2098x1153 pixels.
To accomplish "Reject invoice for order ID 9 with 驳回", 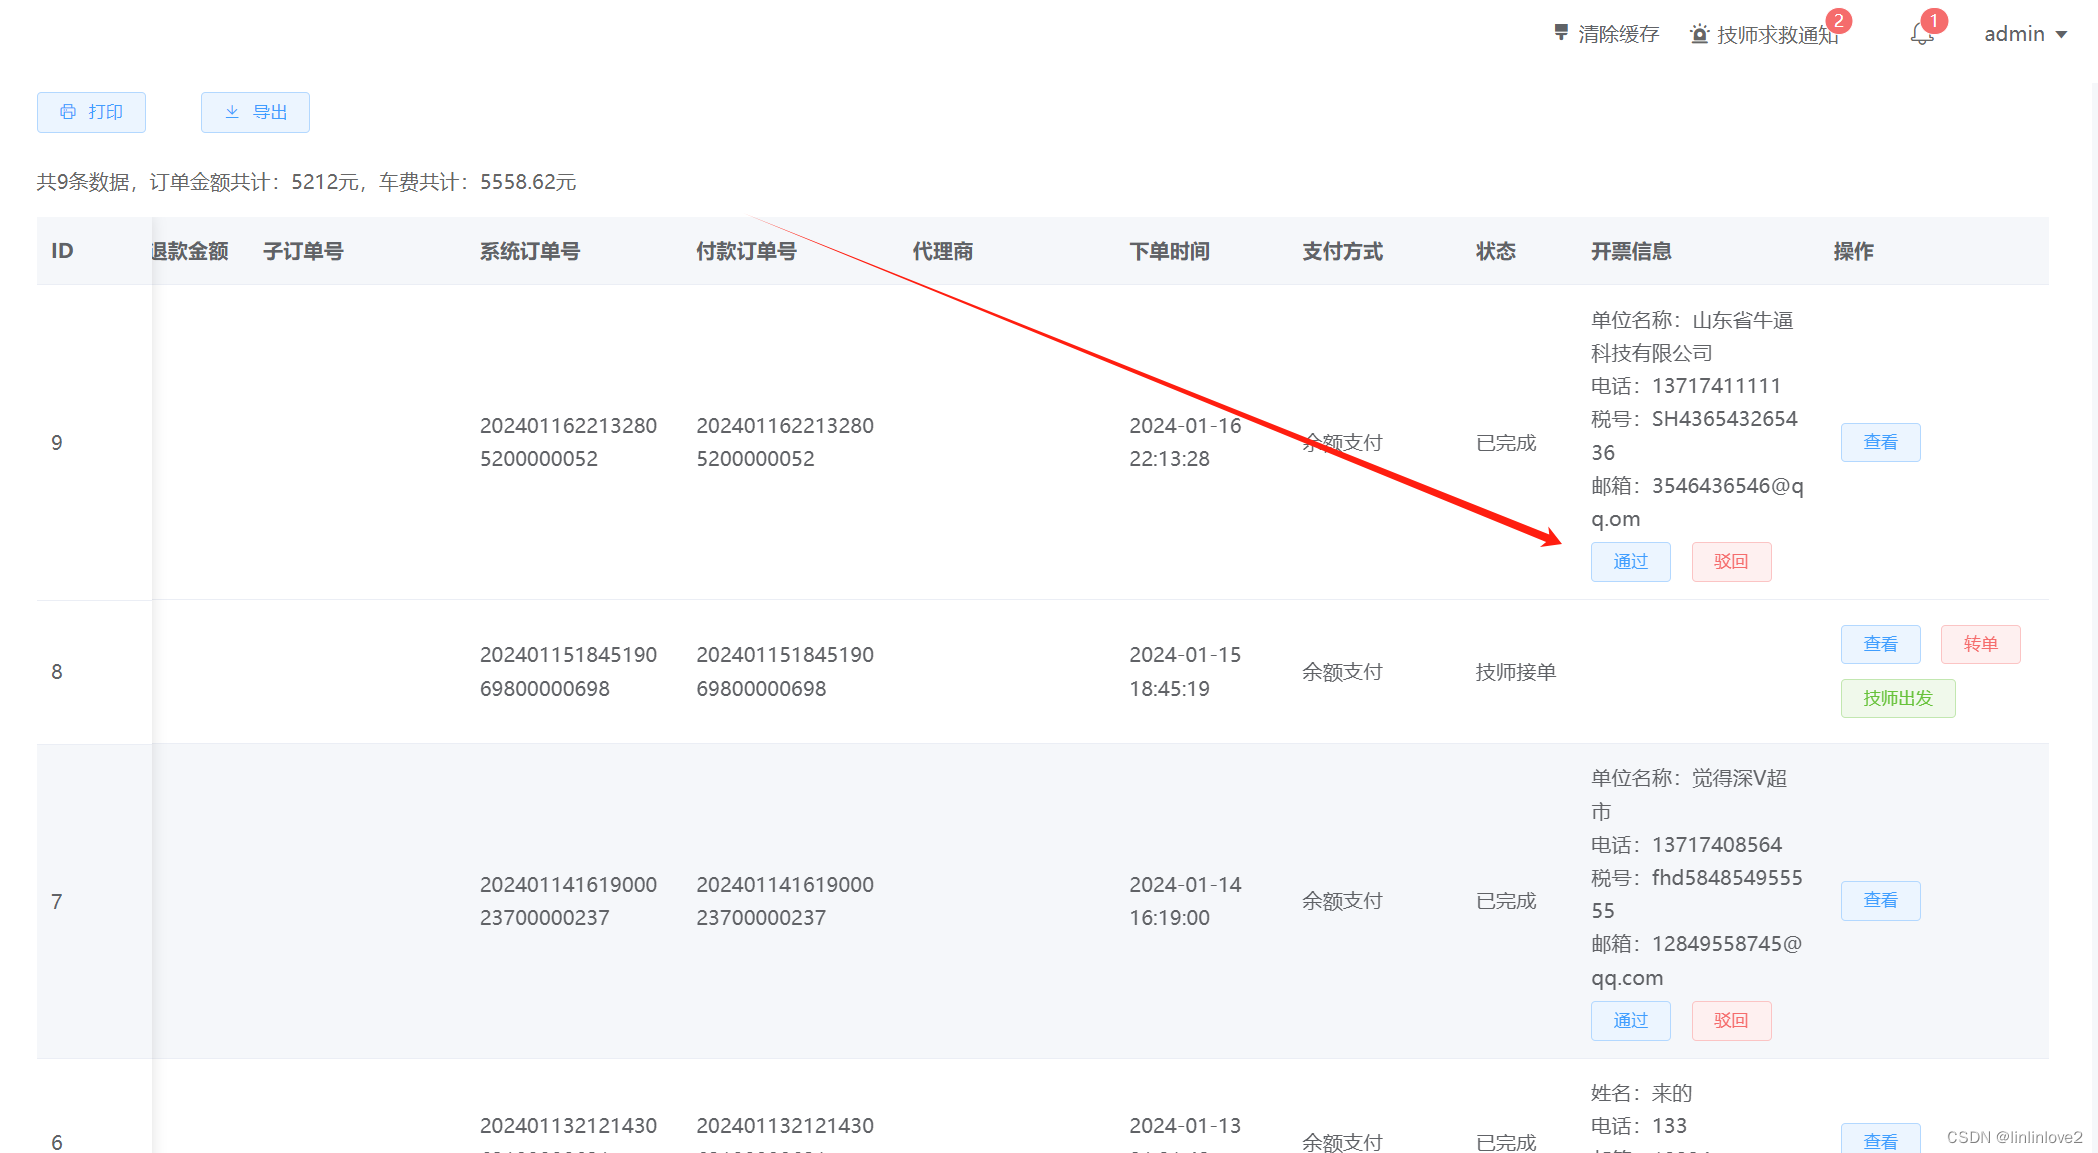I will click(1731, 561).
